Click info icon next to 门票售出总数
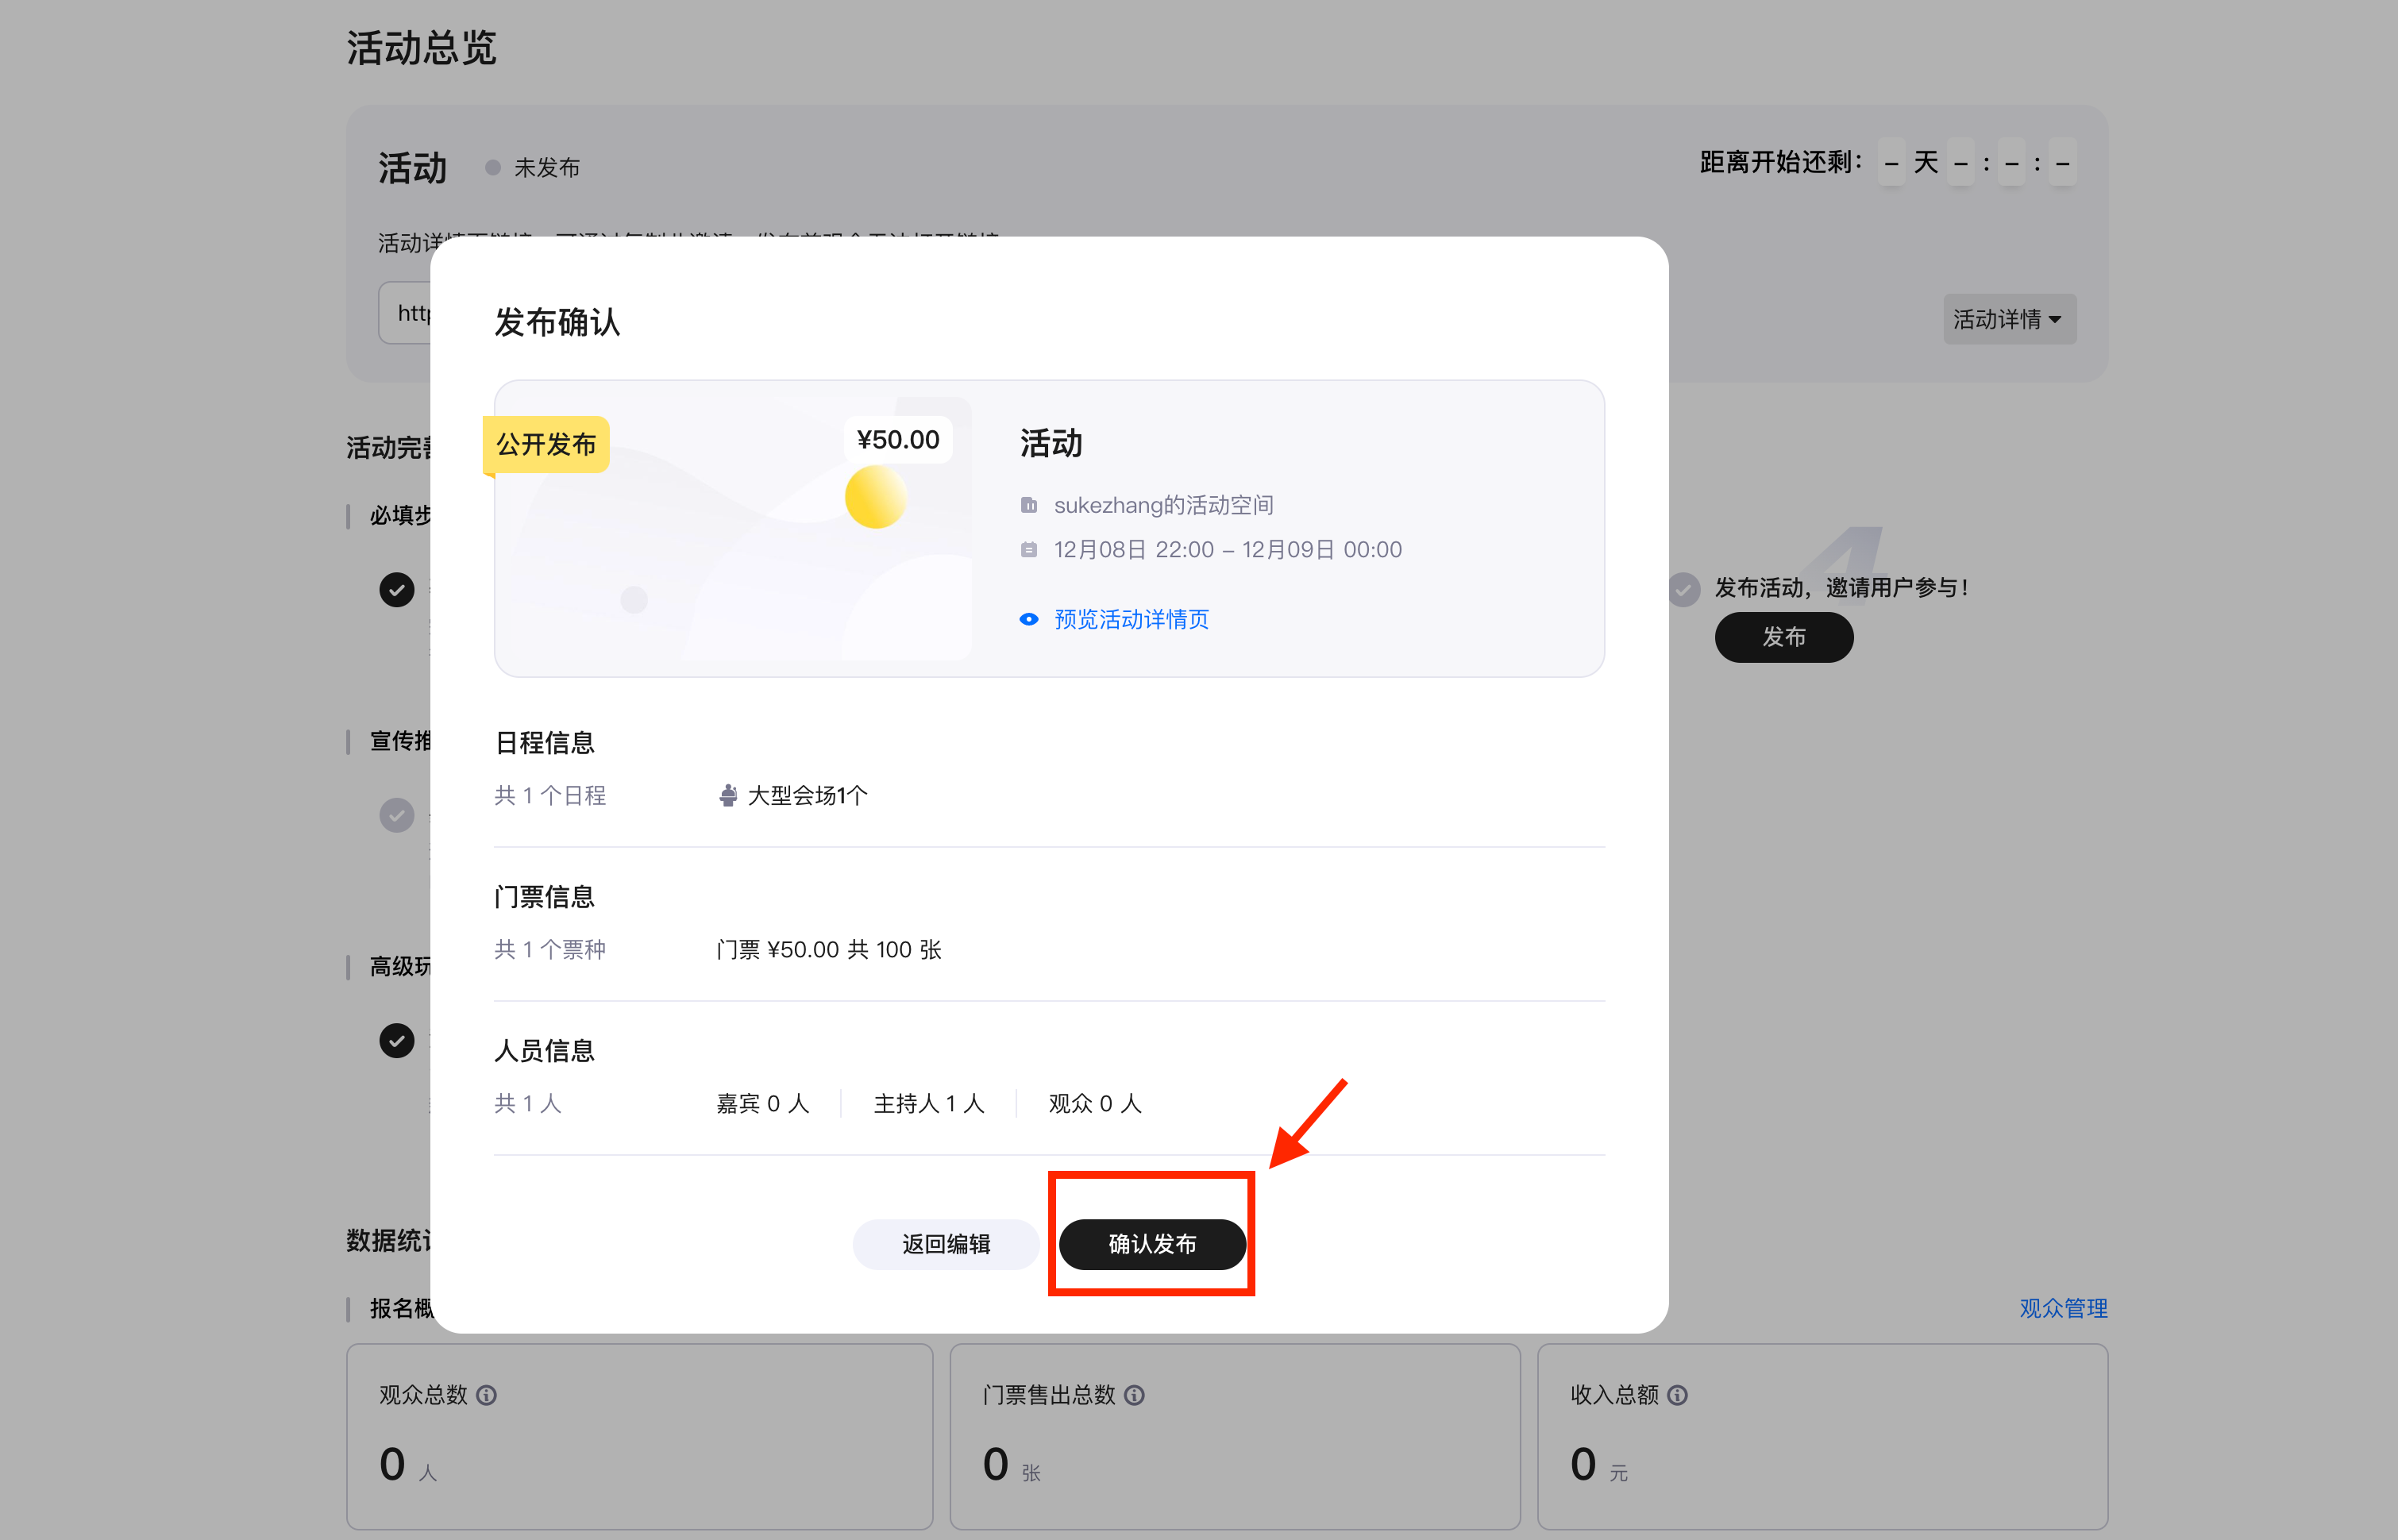This screenshot has height=1540, width=2398. (1134, 1395)
